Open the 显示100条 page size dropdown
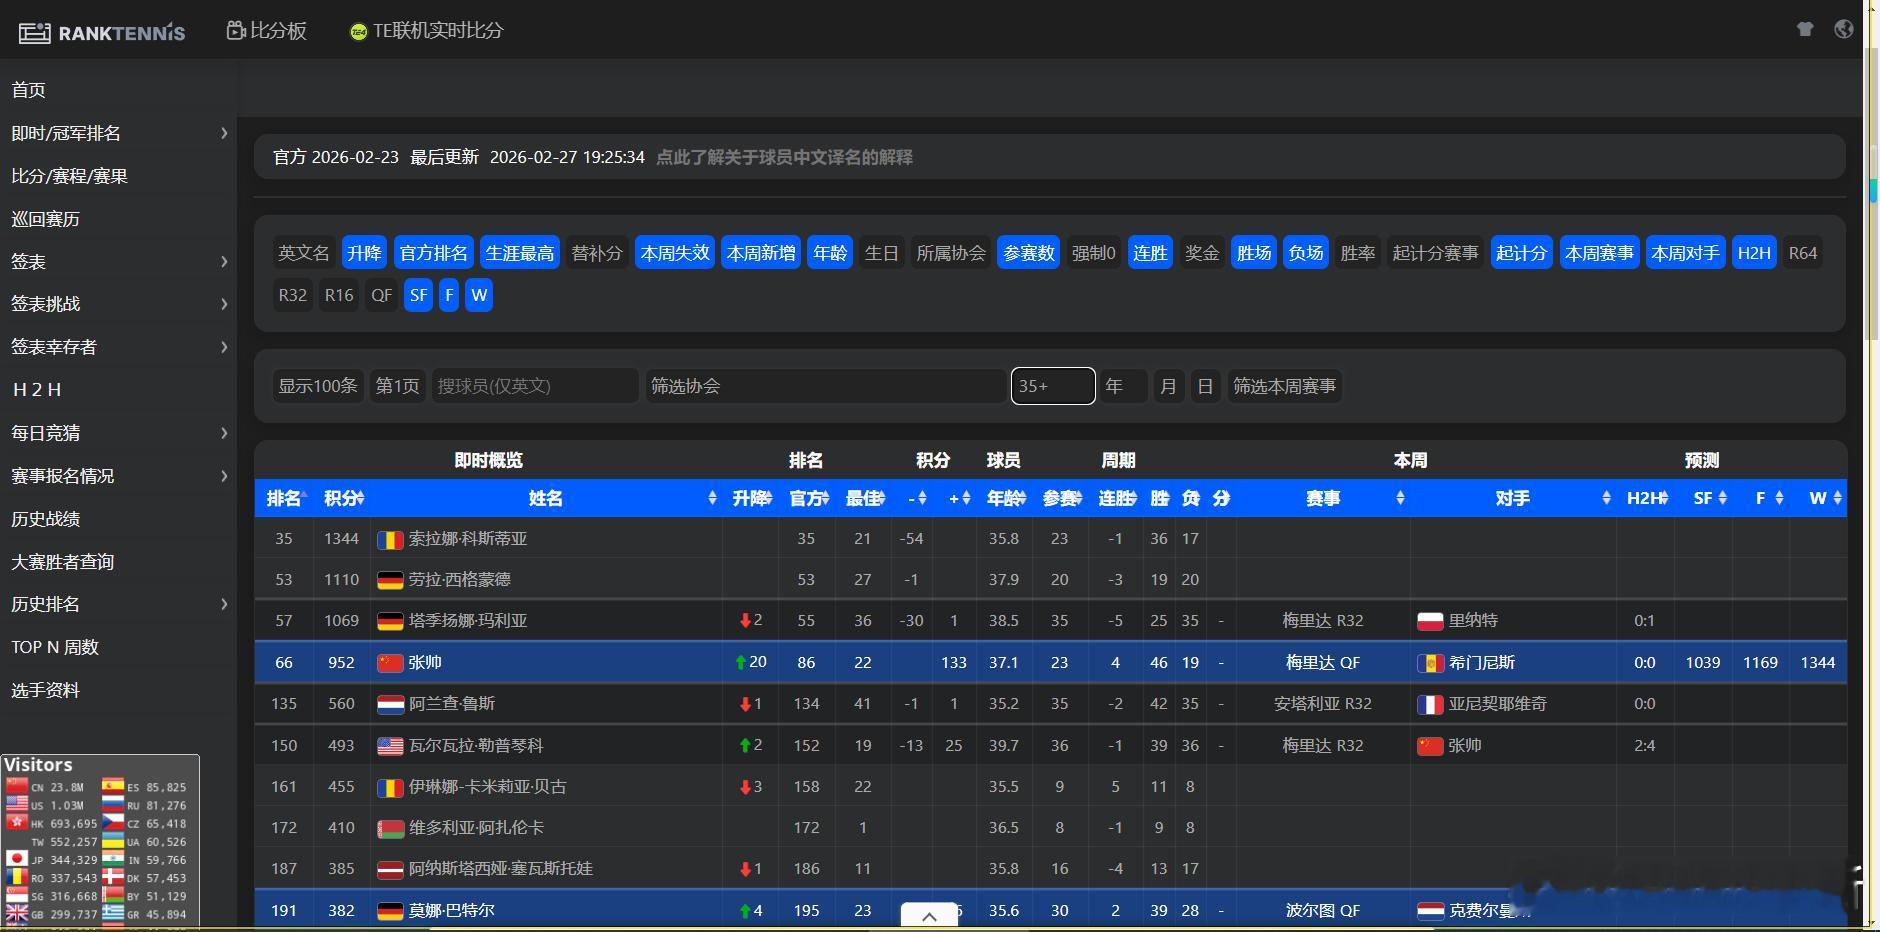Screen dimensions: 1880x932 (x=318, y=386)
